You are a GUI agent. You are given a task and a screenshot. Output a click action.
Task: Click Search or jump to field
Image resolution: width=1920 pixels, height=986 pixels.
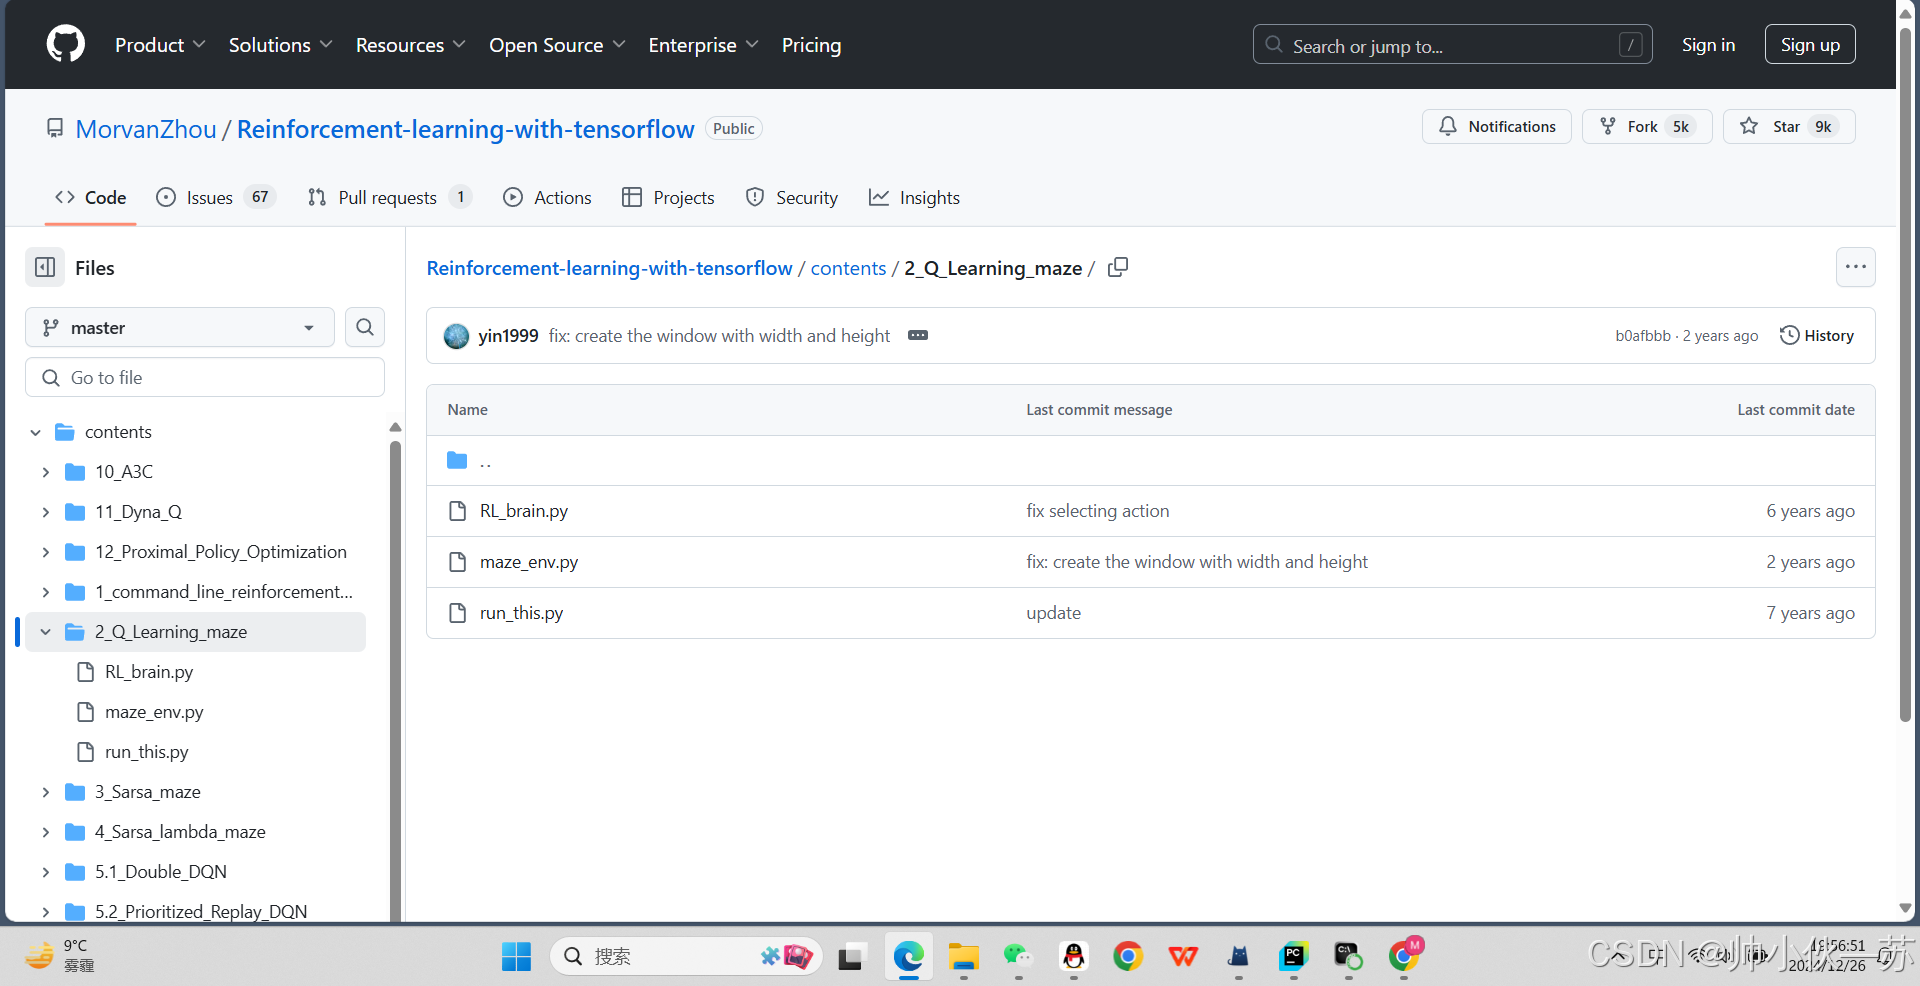point(1452,45)
